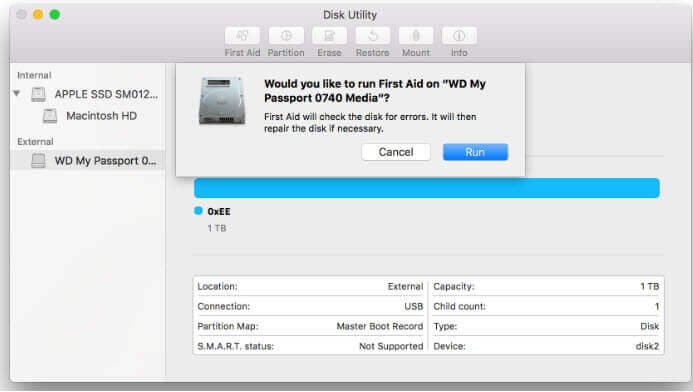The height and width of the screenshot is (392, 693).
Task: Click the blue partition usage bar
Action: pos(427,188)
